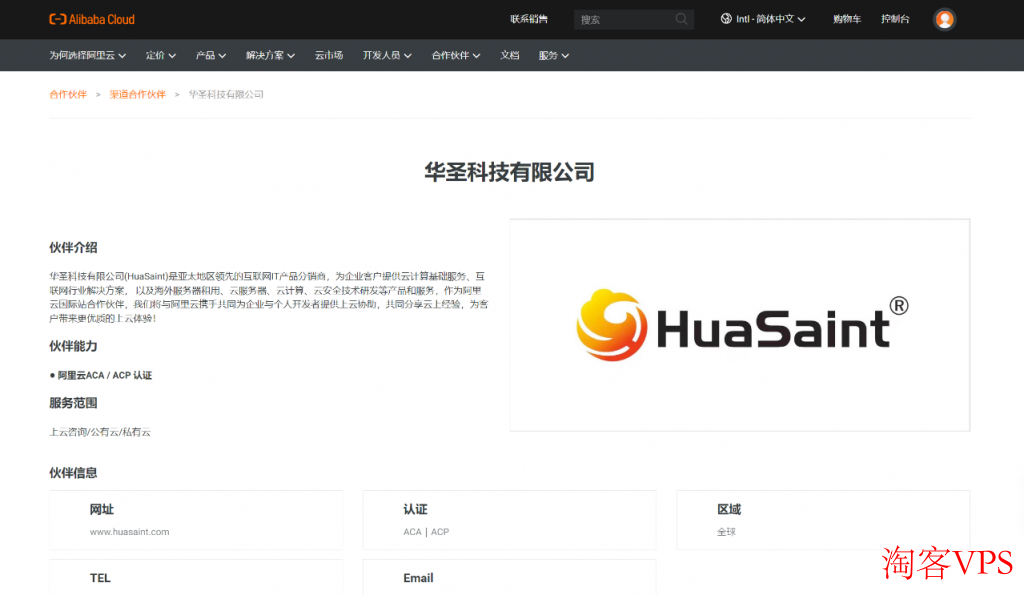Click the ACA | ACP certification value
1024x595 pixels.
point(426,532)
